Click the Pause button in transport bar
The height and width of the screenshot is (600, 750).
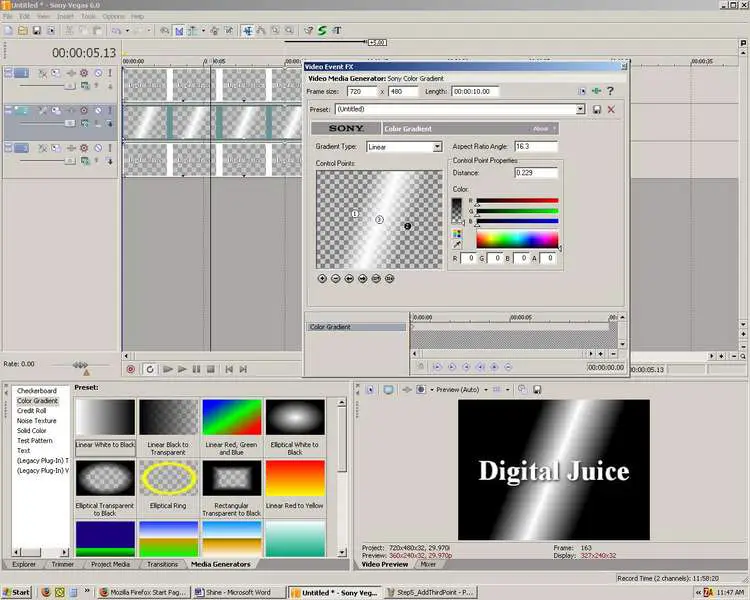click(196, 369)
